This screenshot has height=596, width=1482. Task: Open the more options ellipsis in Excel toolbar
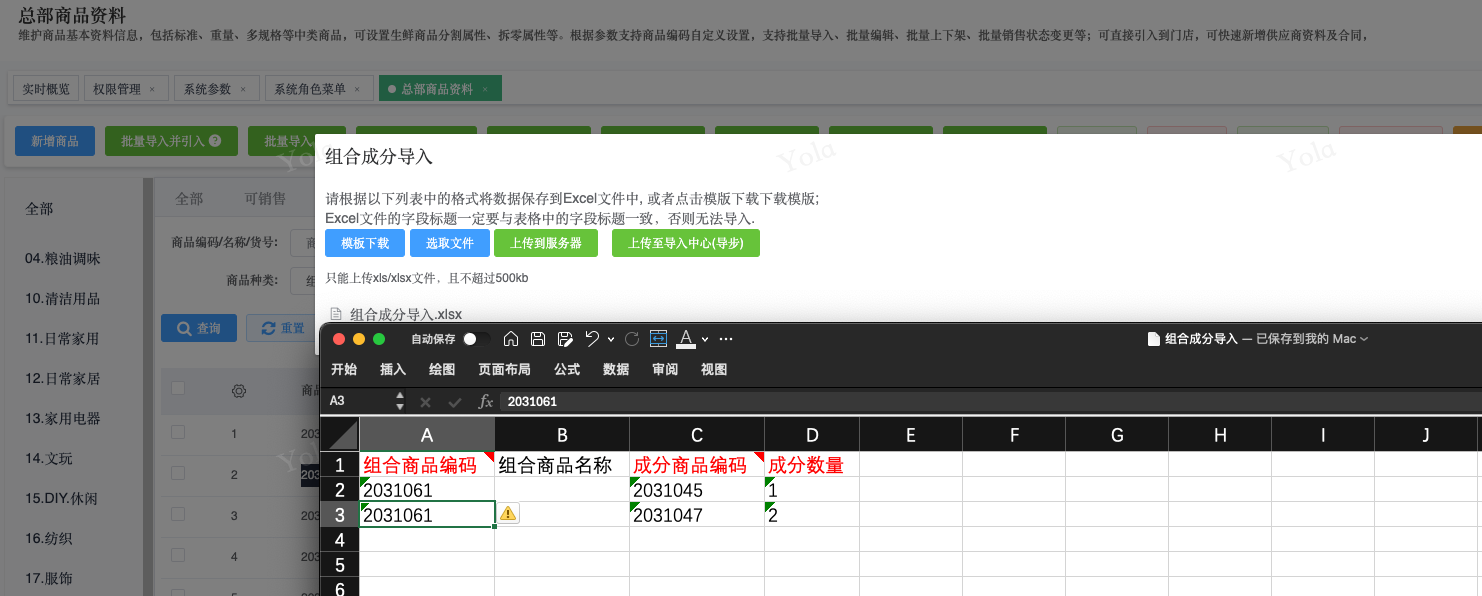point(726,339)
